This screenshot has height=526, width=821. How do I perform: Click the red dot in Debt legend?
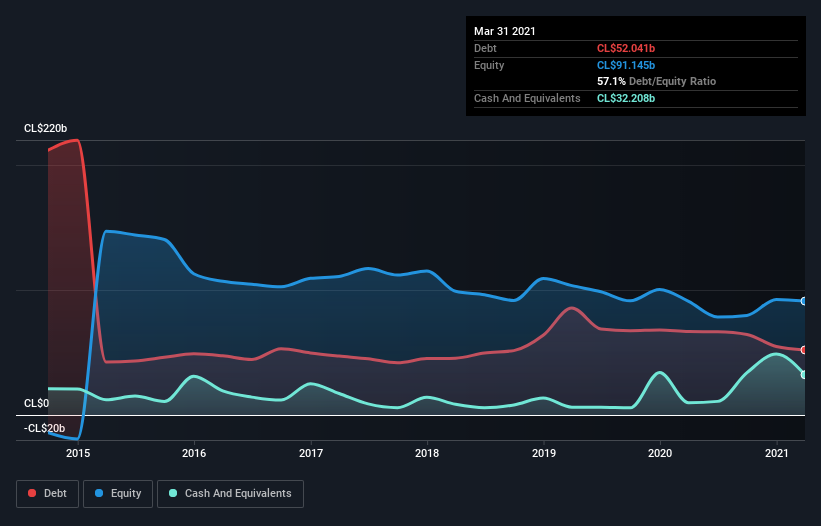(32, 493)
